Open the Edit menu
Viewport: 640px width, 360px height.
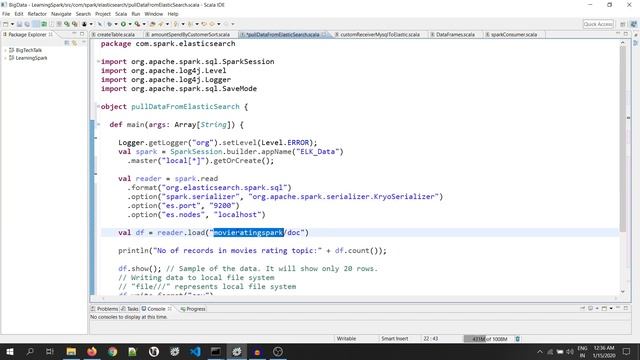tap(19, 14)
